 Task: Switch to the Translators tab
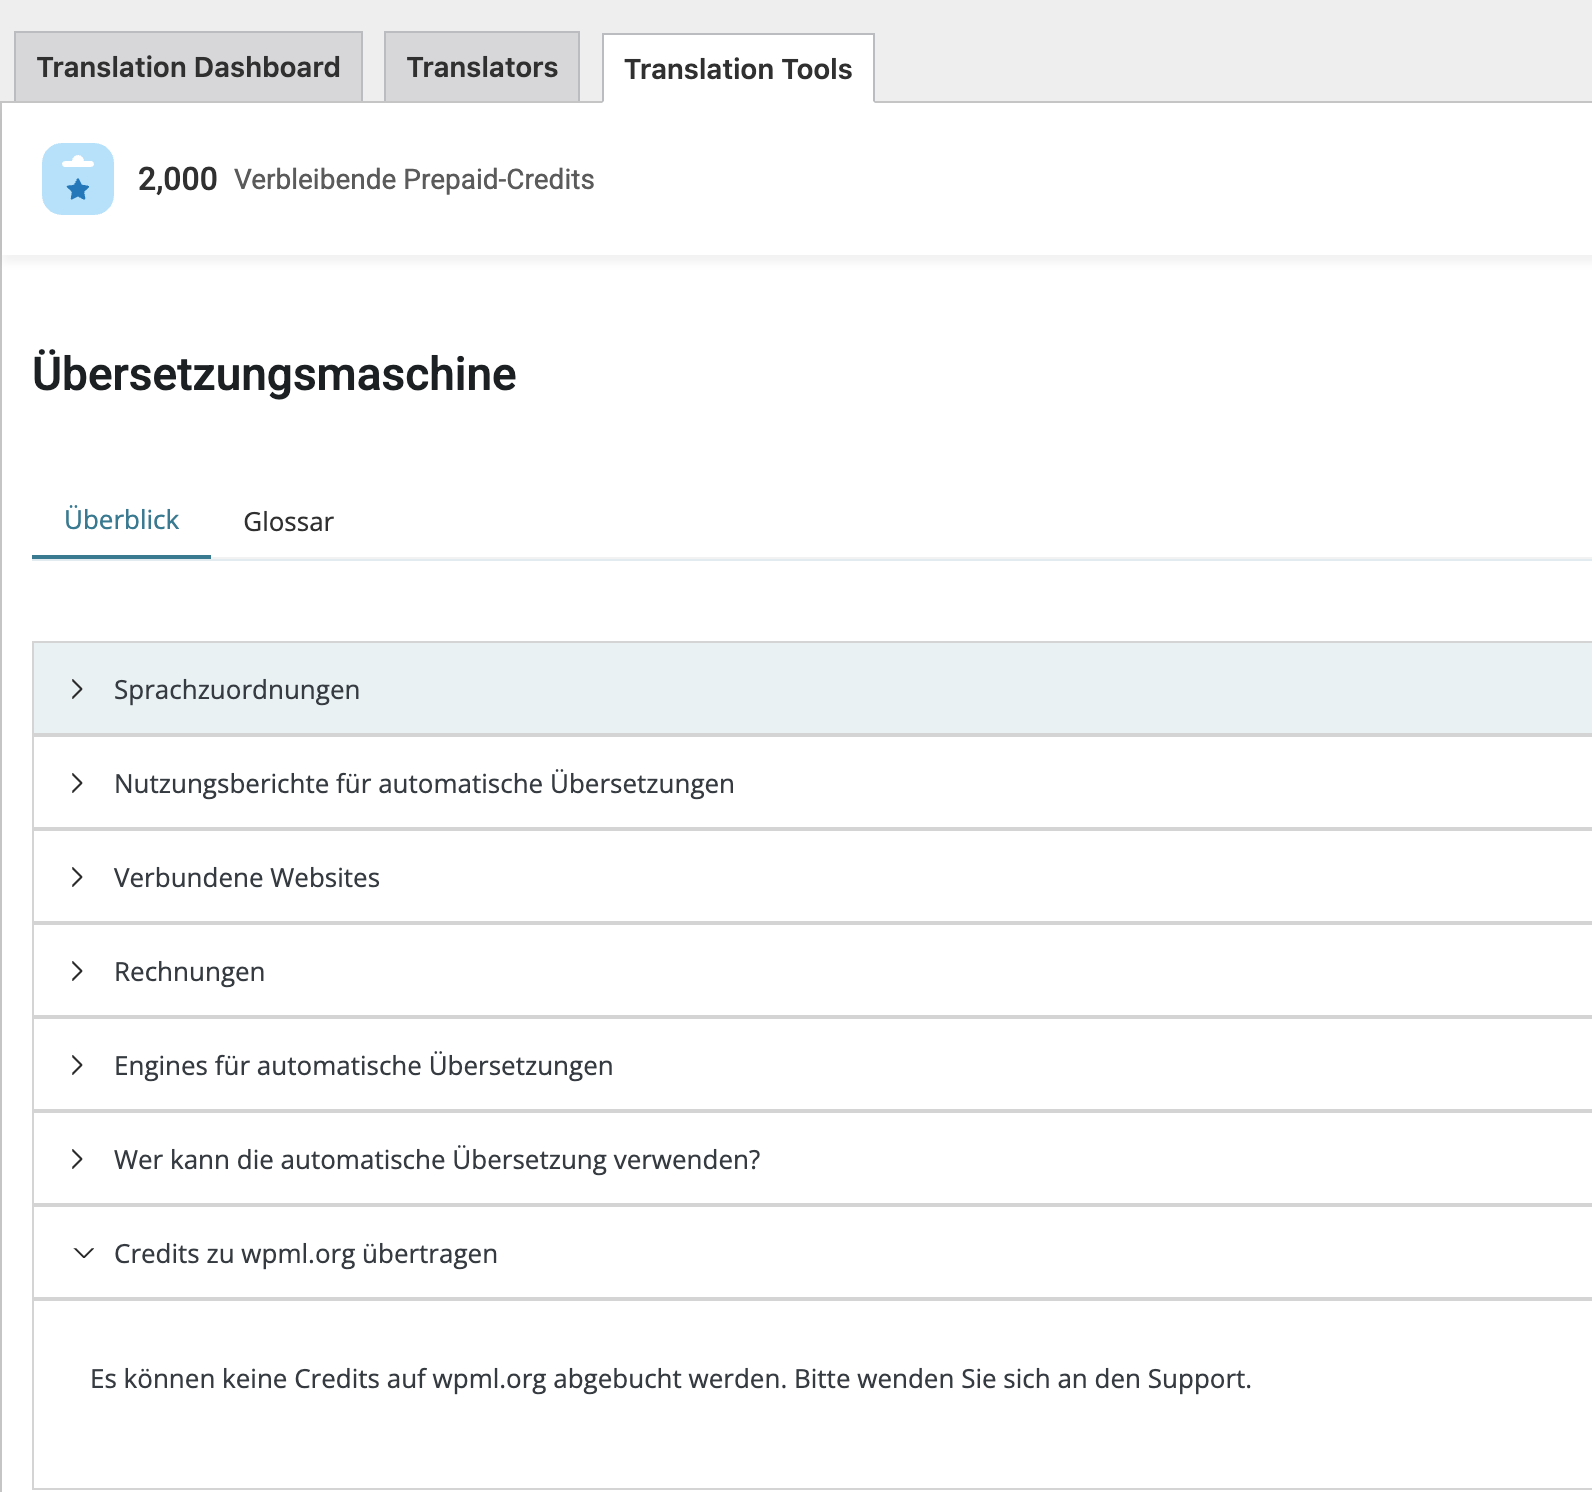[482, 67]
